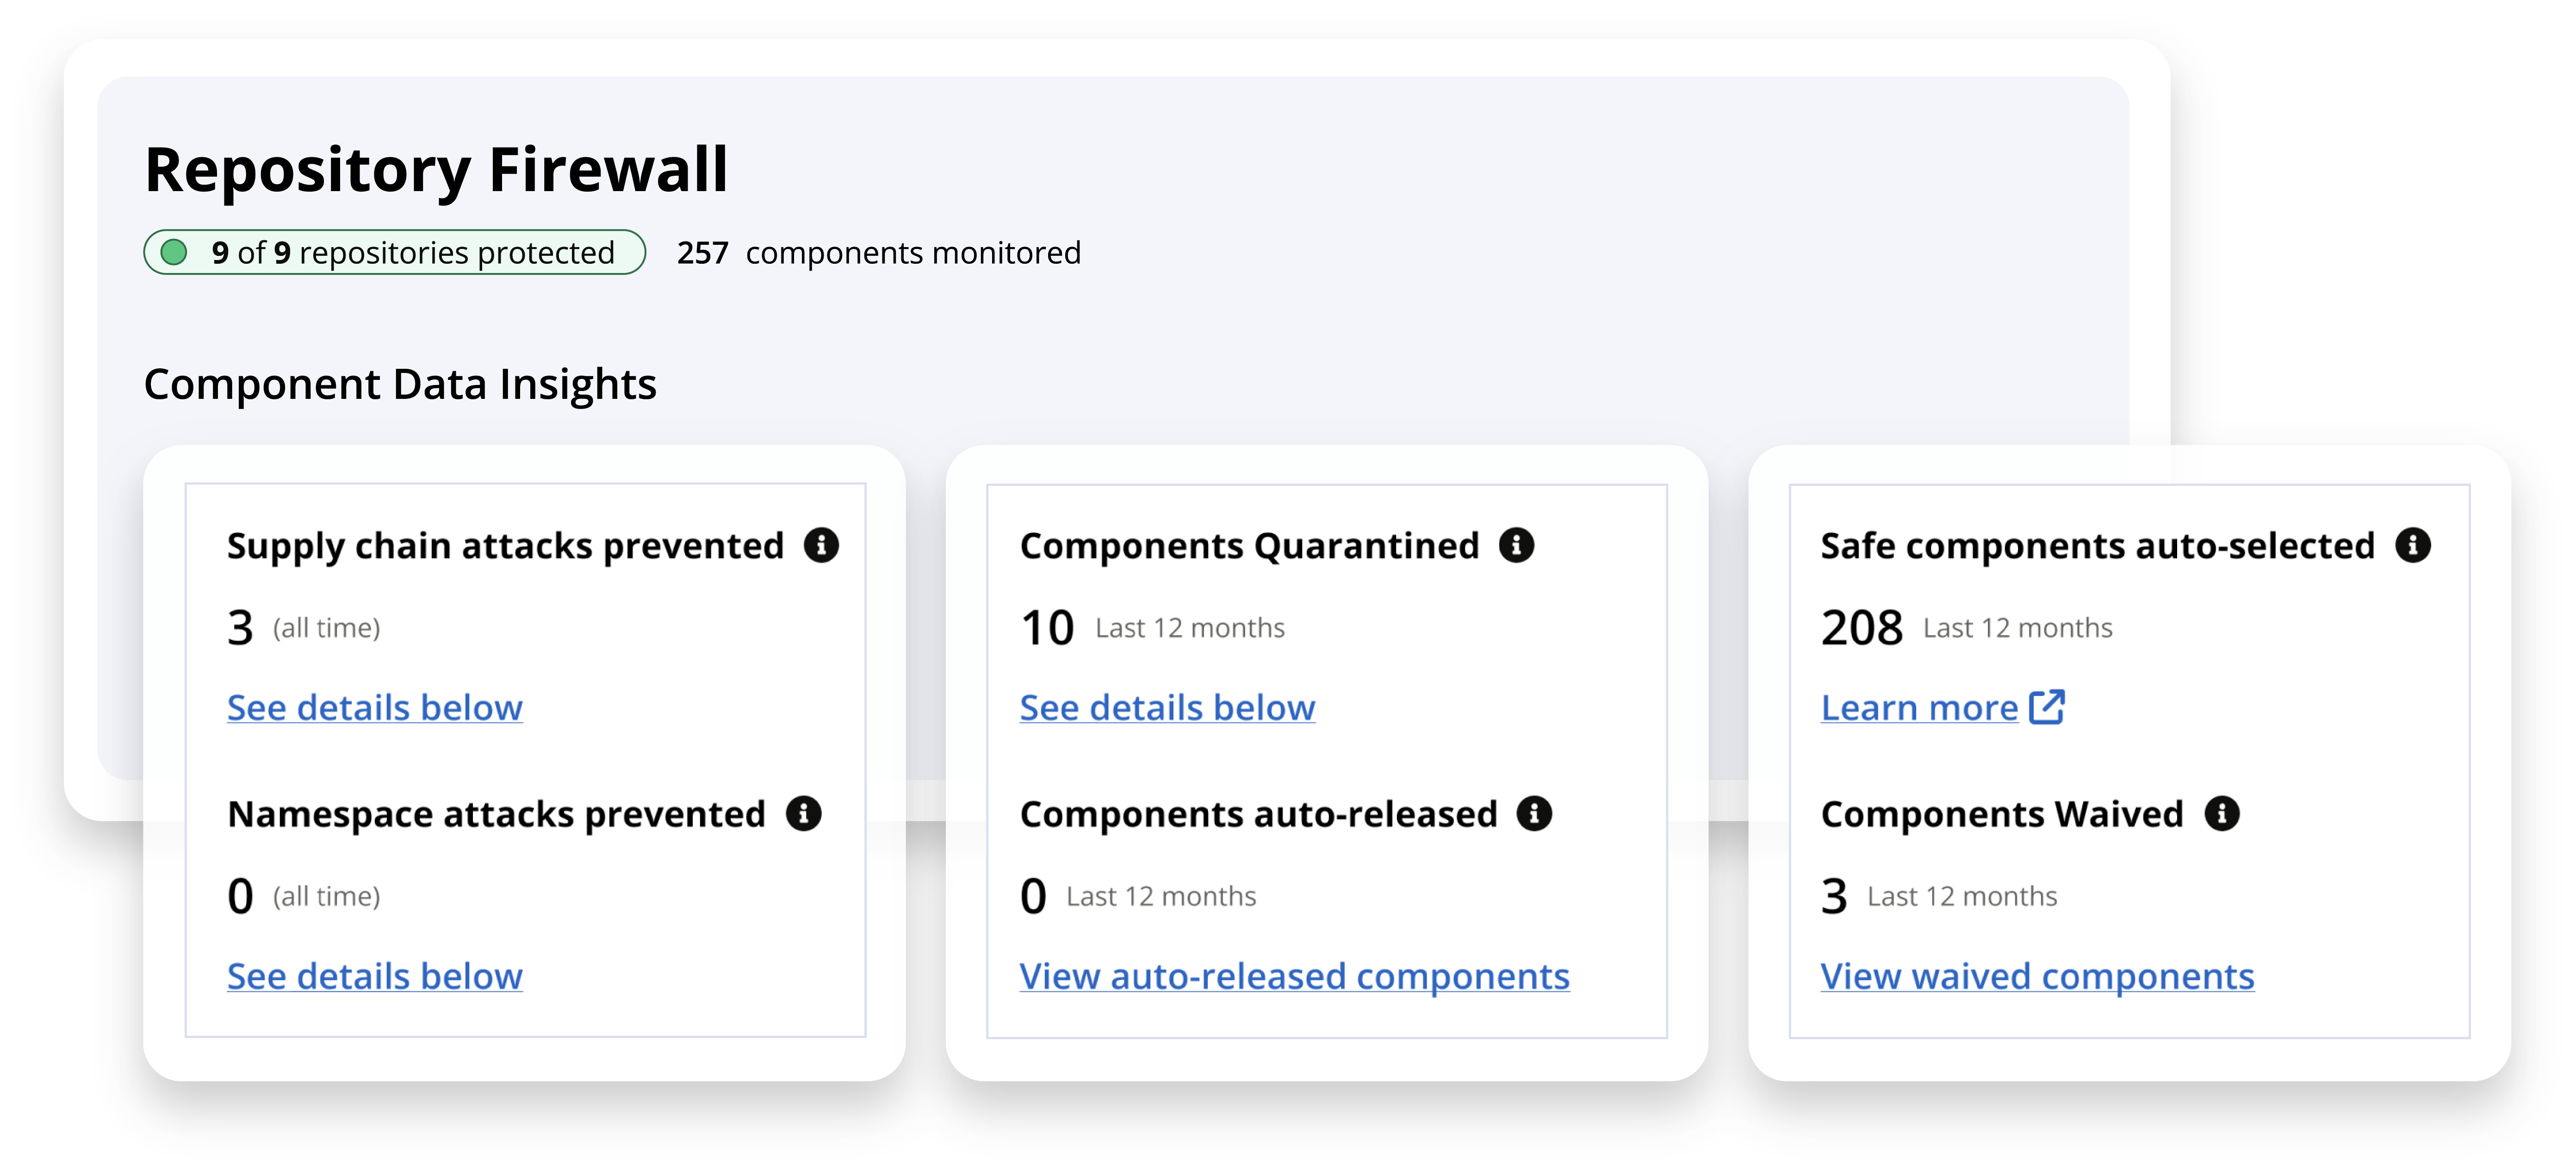Click the info icon beside Namespace attacks prevented
The width and height of the screenshot is (2576, 1173).
pos(806,813)
